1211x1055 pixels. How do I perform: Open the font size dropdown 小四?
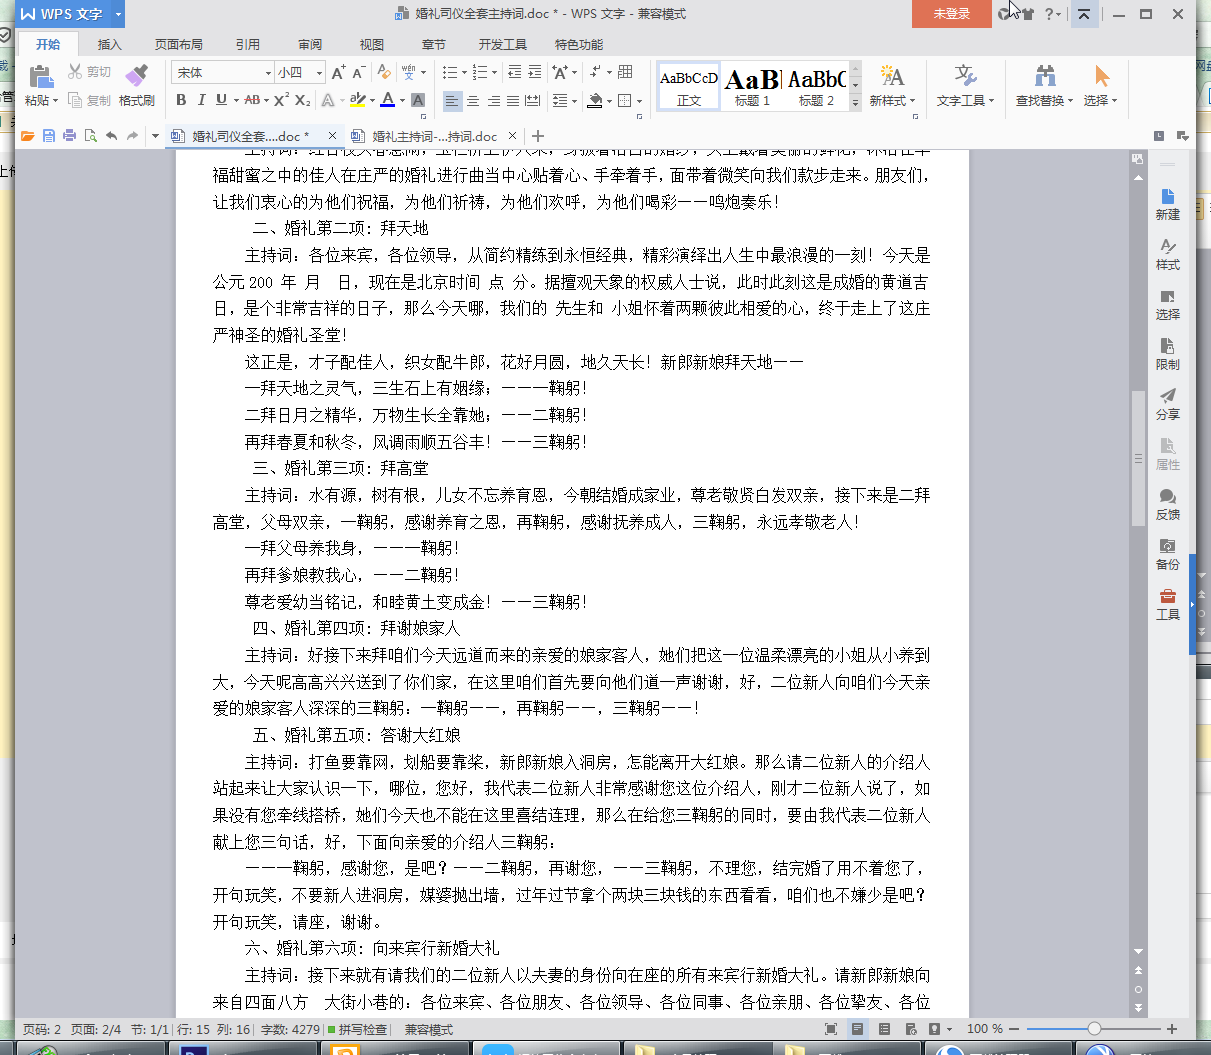[319, 72]
